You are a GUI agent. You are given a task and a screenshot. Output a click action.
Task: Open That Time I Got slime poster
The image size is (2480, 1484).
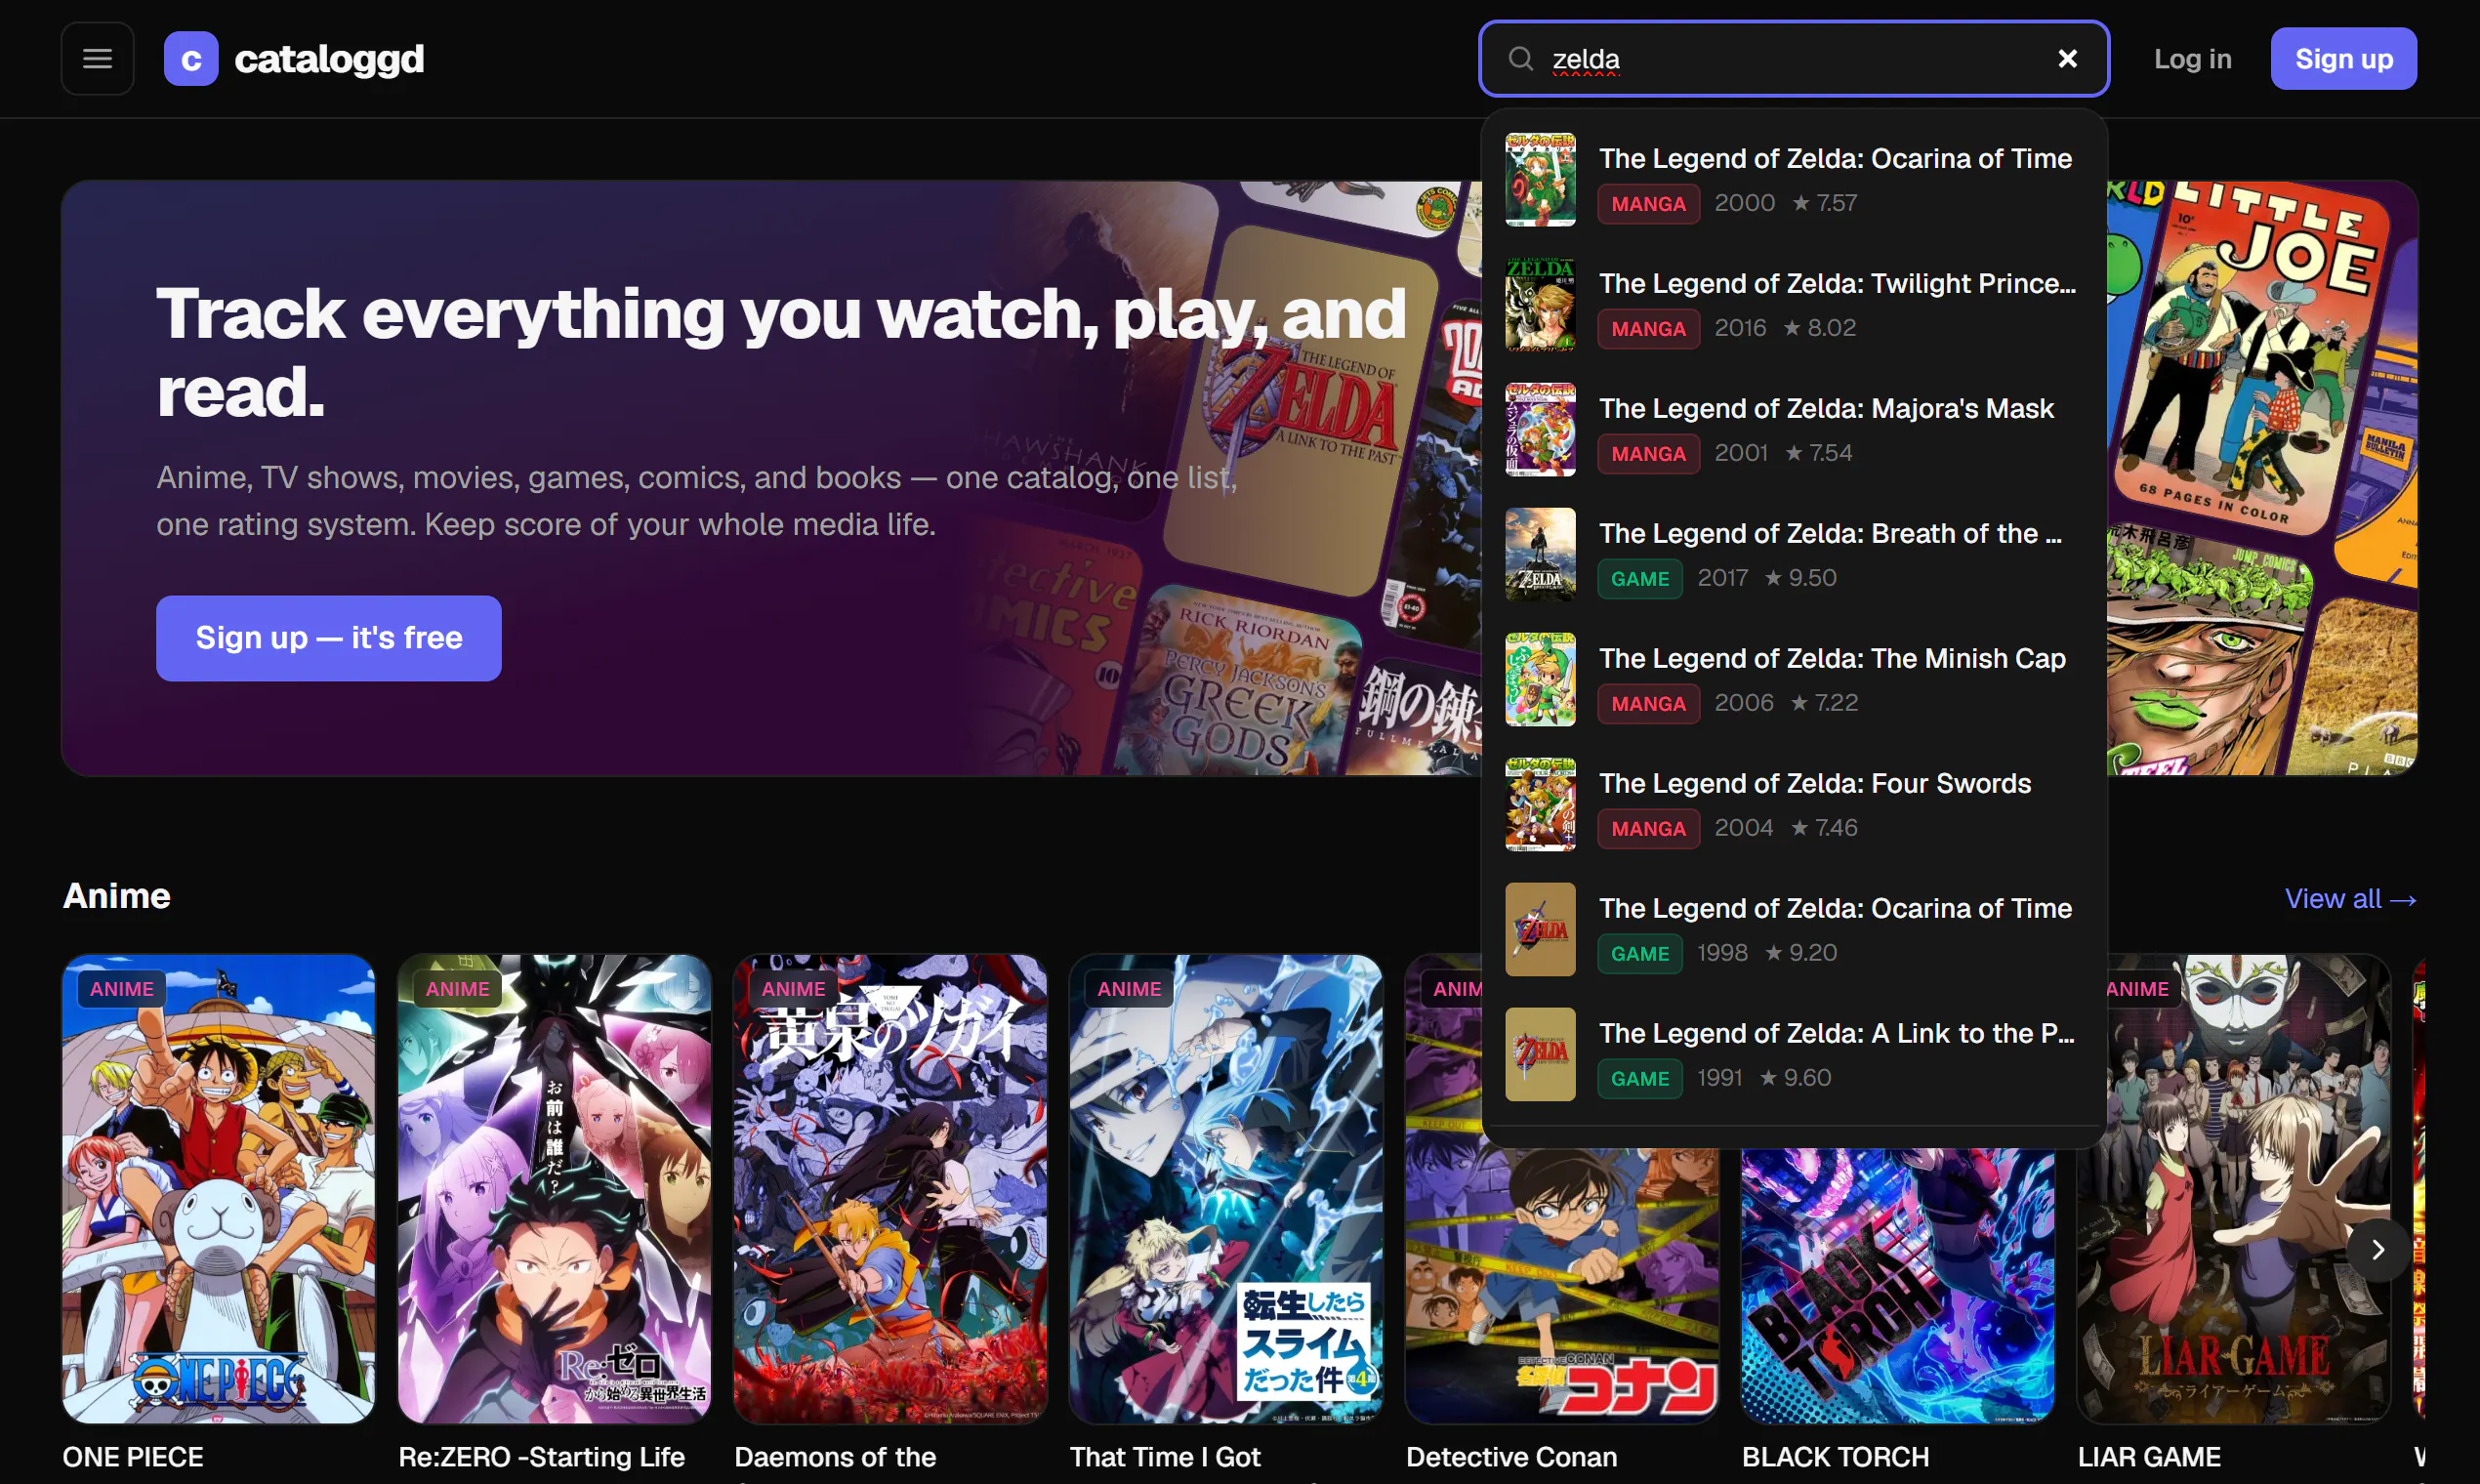point(1226,1189)
